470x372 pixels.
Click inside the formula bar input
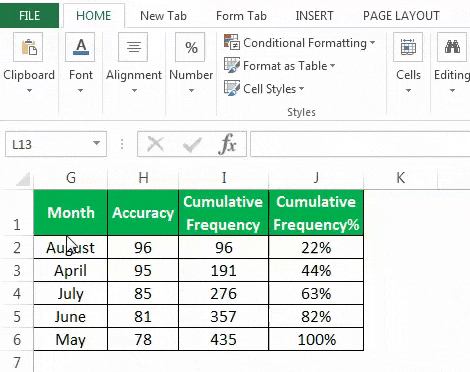360,144
